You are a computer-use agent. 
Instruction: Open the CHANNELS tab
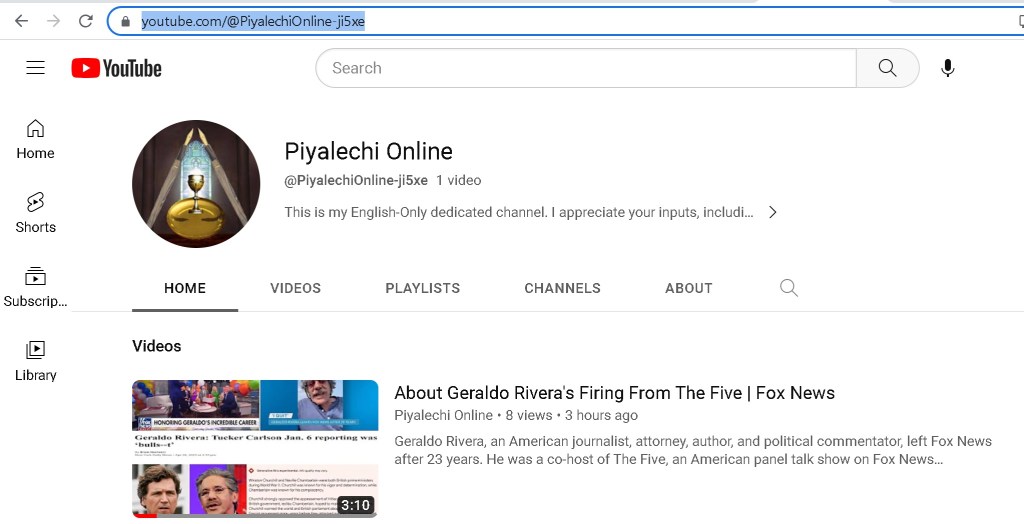562,288
